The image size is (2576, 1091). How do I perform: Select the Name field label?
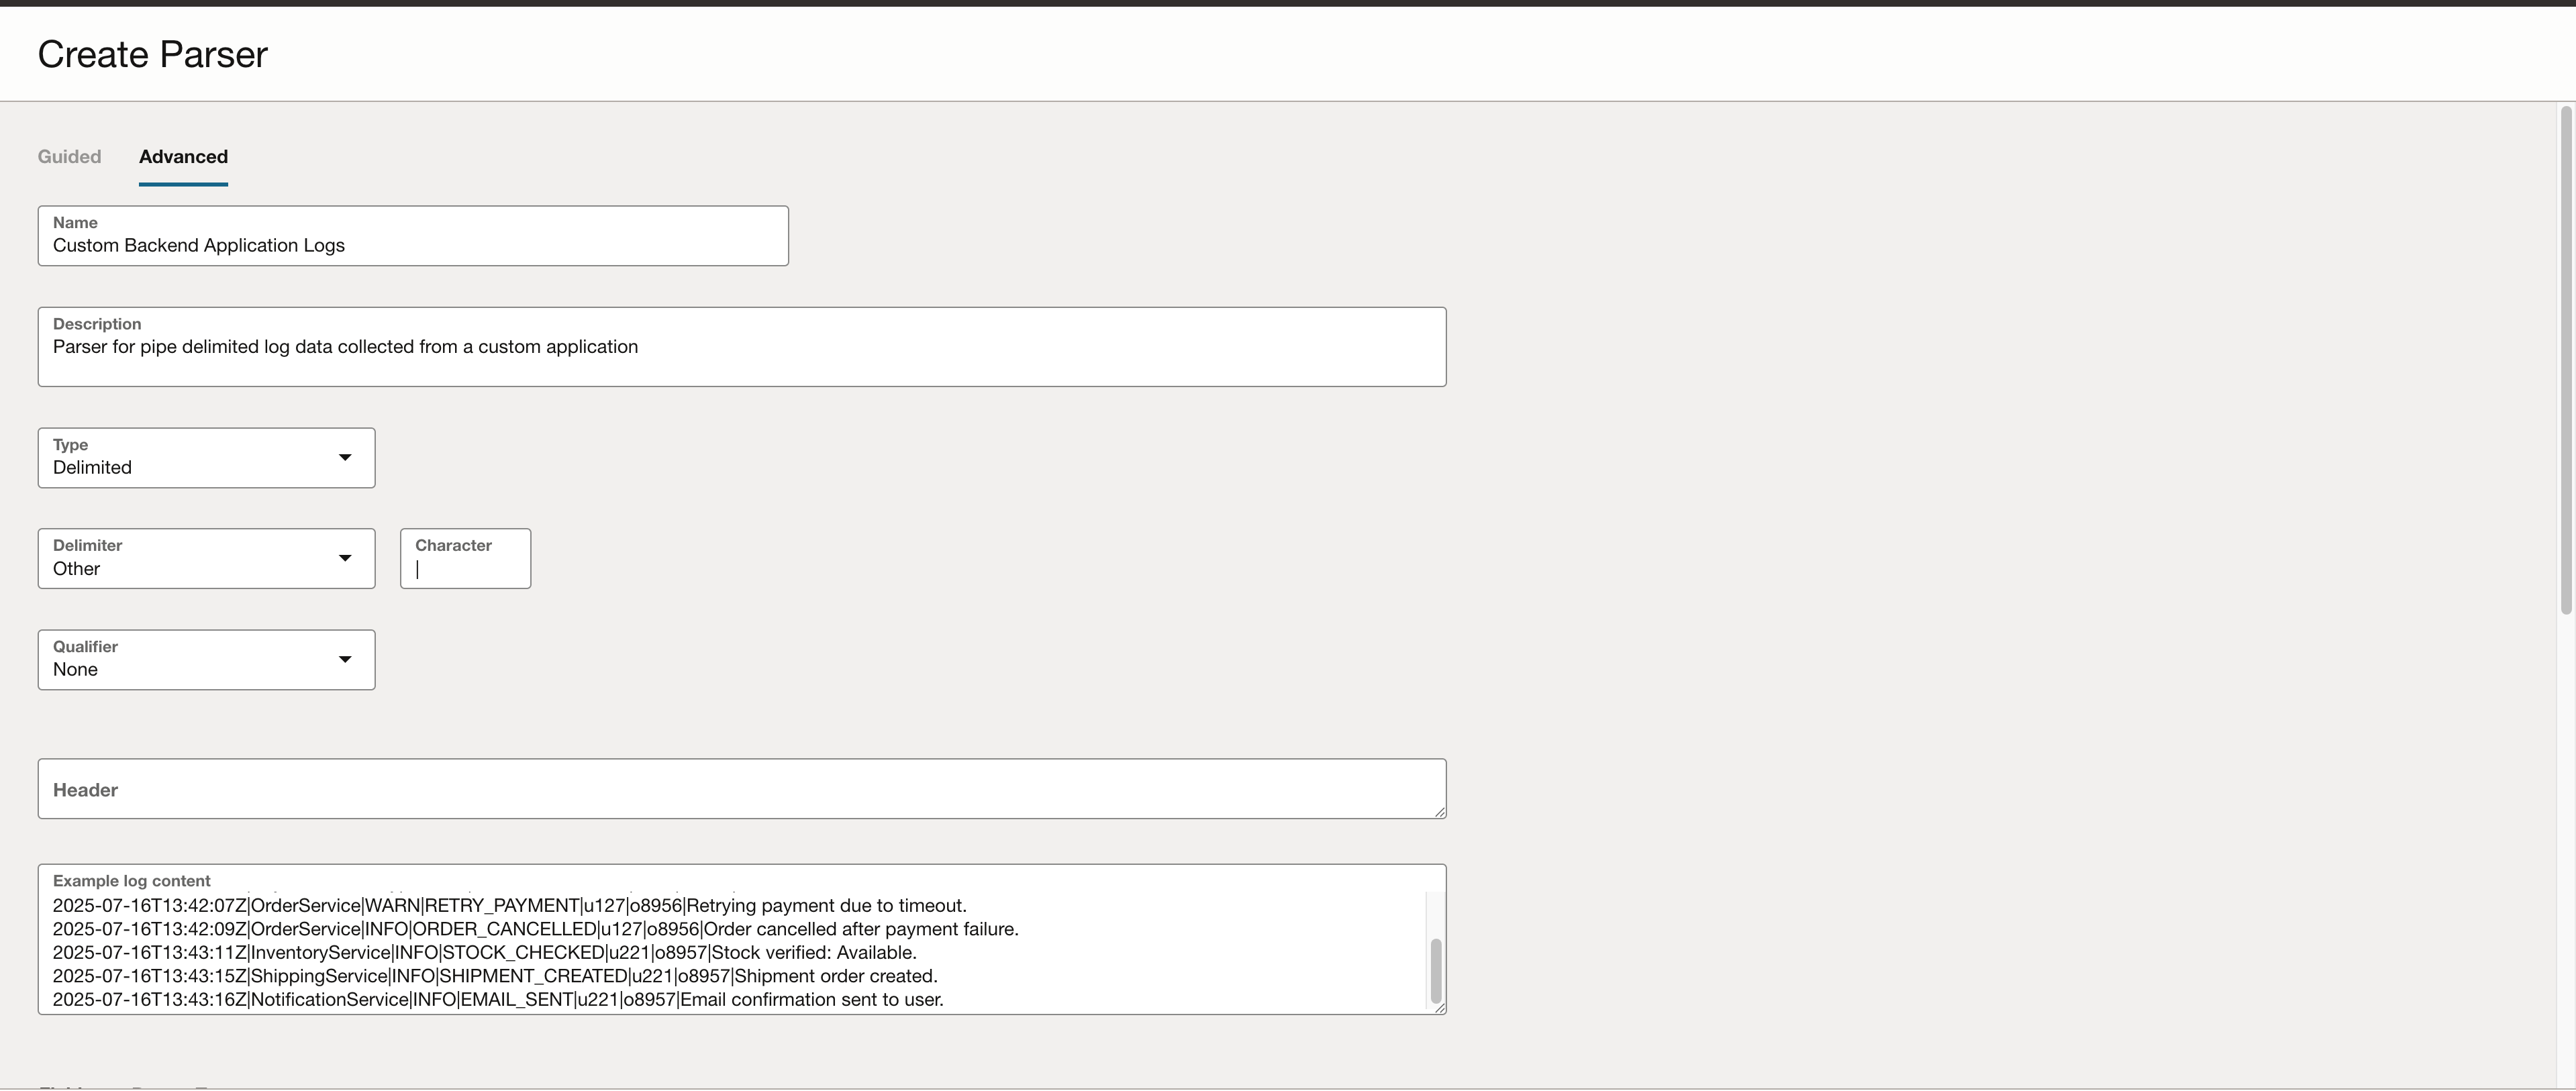coord(74,222)
